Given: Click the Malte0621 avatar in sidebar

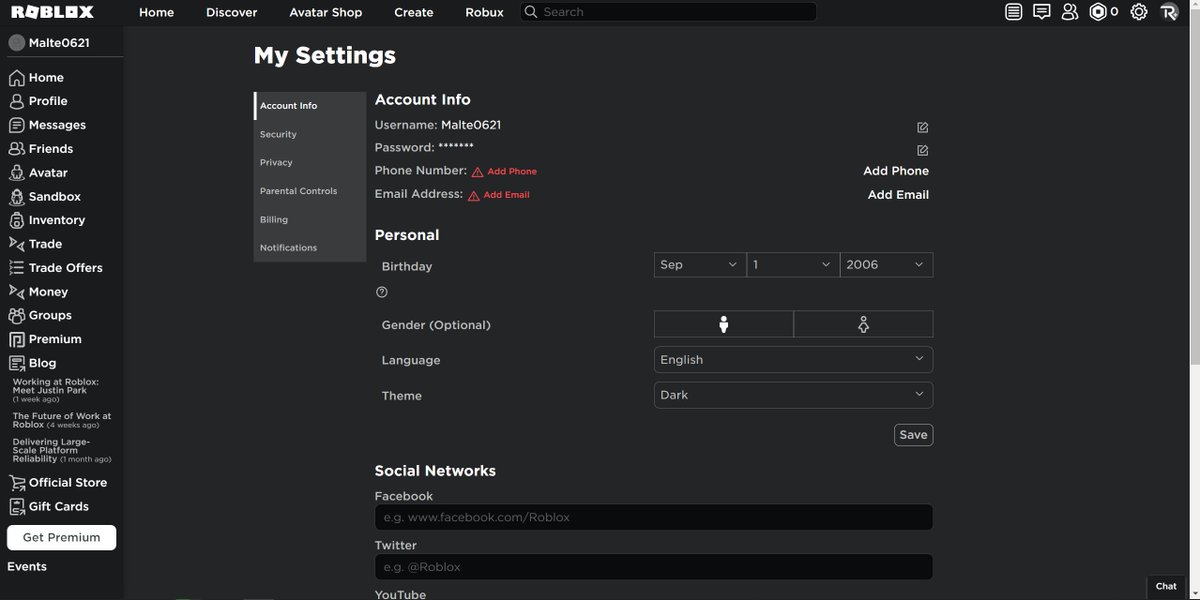Looking at the screenshot, I should 16,43.
